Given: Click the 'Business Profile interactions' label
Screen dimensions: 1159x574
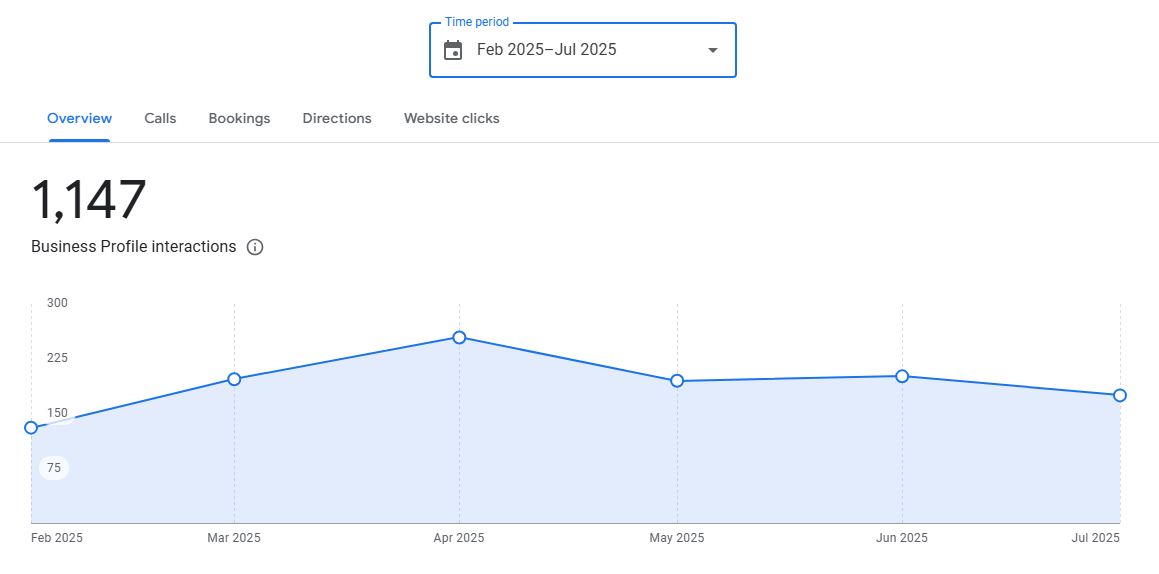Looking at the screenshot, I should [x=133, y=247].
